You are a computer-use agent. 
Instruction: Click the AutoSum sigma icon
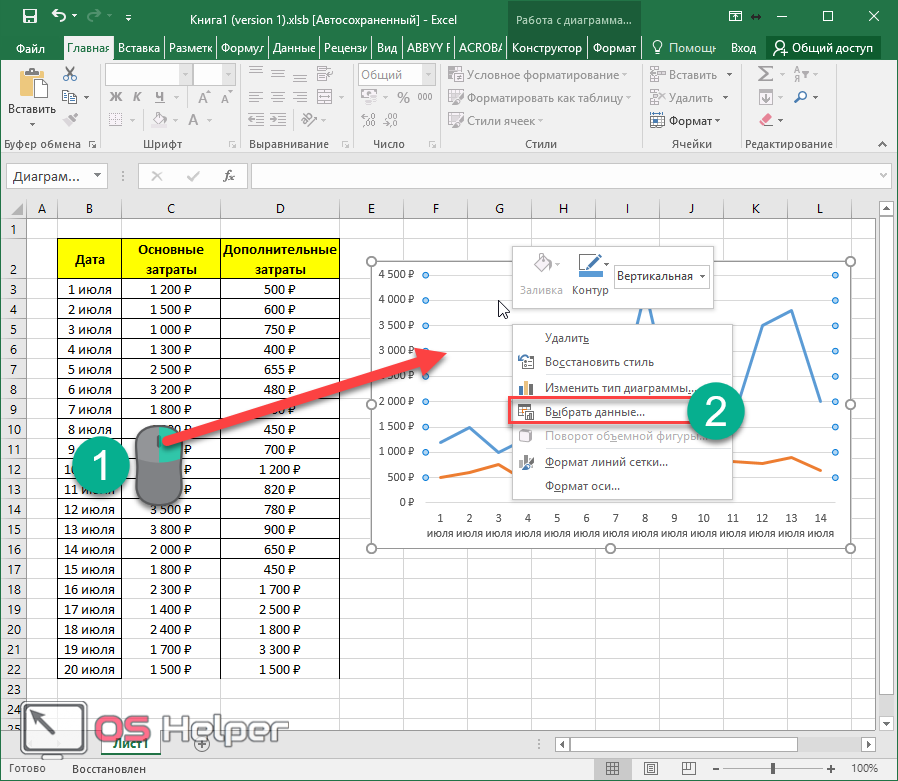pyautogui.click(x=765, y=74)
